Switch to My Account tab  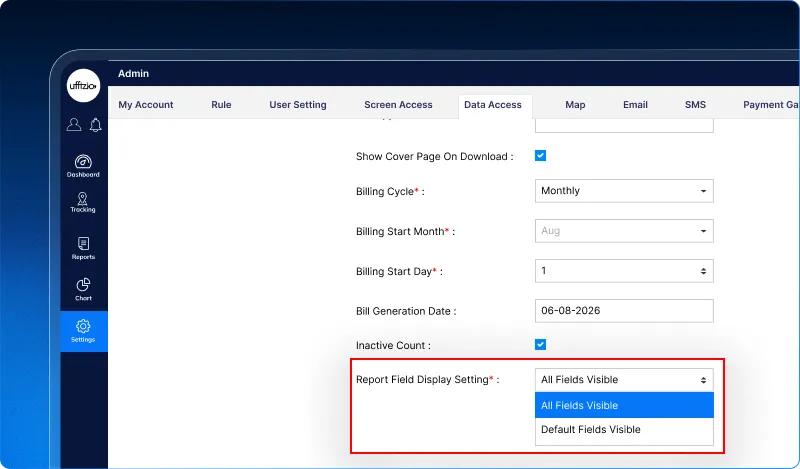(x=146, y=105)
